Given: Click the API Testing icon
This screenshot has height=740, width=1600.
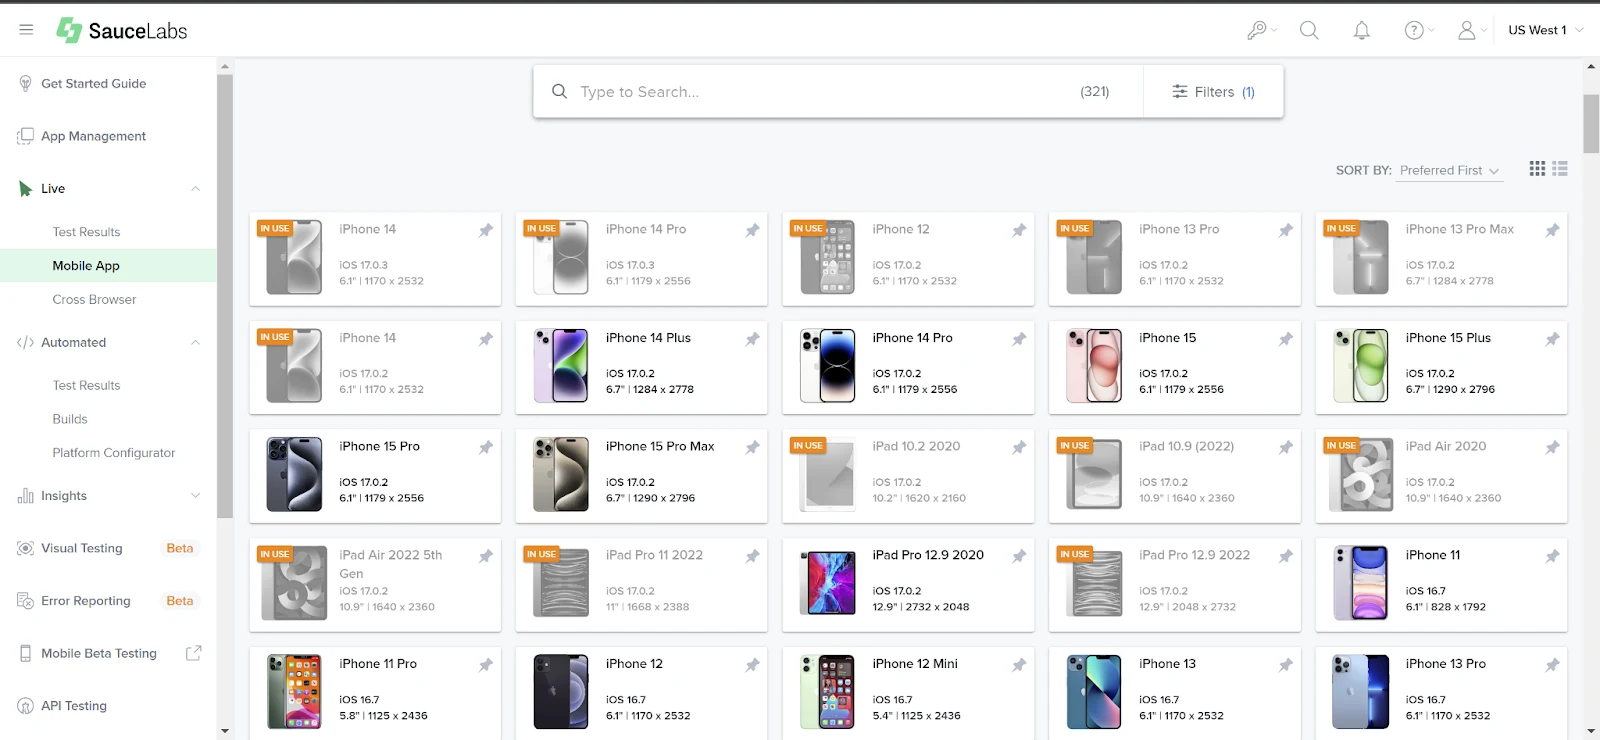Looking at the screenshot, I should [26, 706].
